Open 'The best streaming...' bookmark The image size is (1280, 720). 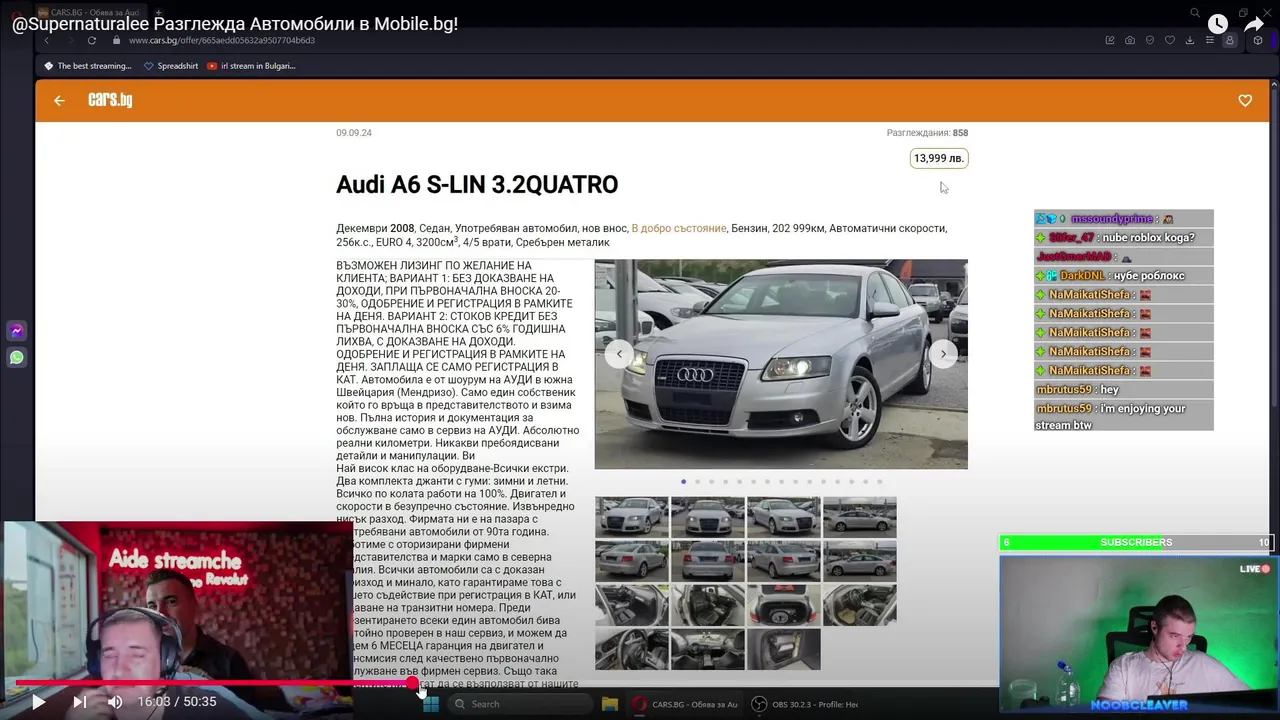coord(88,66)
